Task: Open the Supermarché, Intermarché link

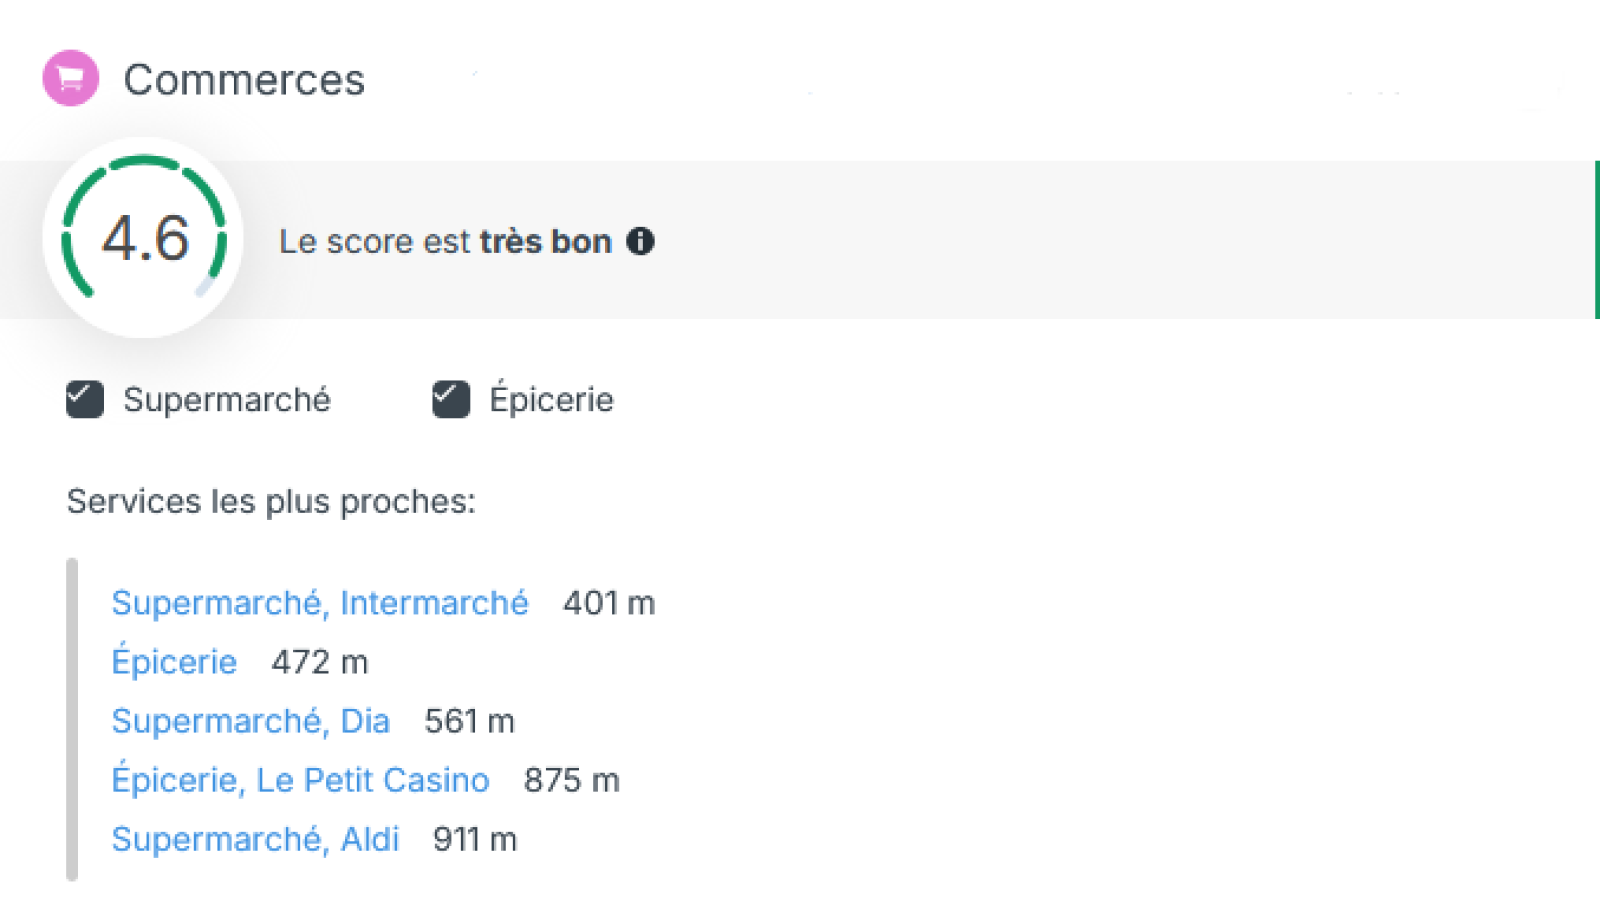Action: click(x=319, y=603)
